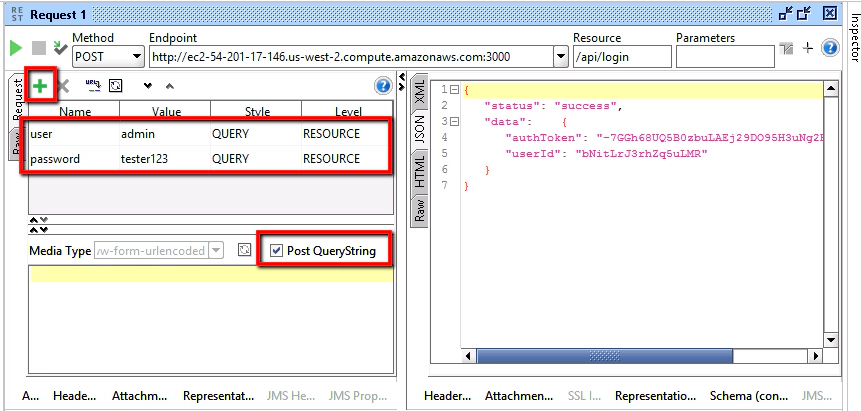The height and width of the screenshot is (411, 861).
Task: Click splitter arrows below parameters table
Action: tap(38, 220)
